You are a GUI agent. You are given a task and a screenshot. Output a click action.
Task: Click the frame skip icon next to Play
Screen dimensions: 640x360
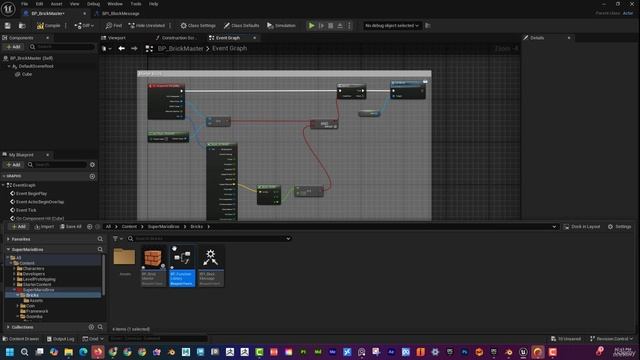(x=321, y=26)
